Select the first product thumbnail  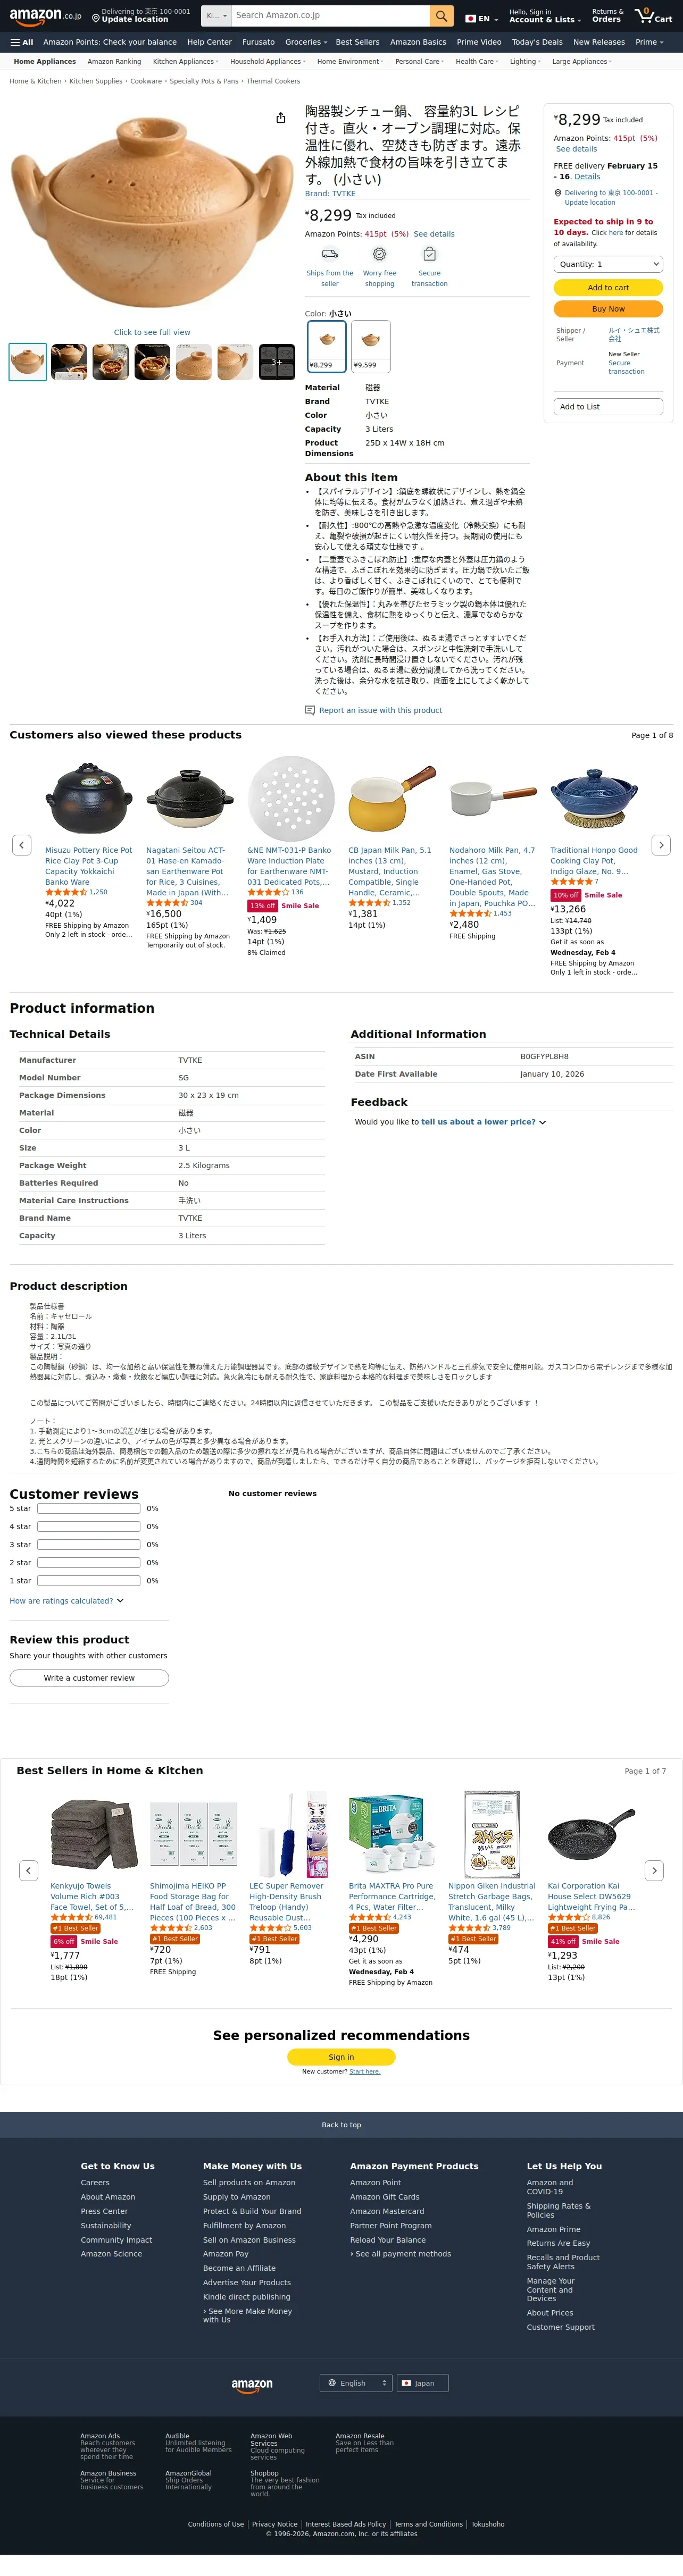point(28,362)
